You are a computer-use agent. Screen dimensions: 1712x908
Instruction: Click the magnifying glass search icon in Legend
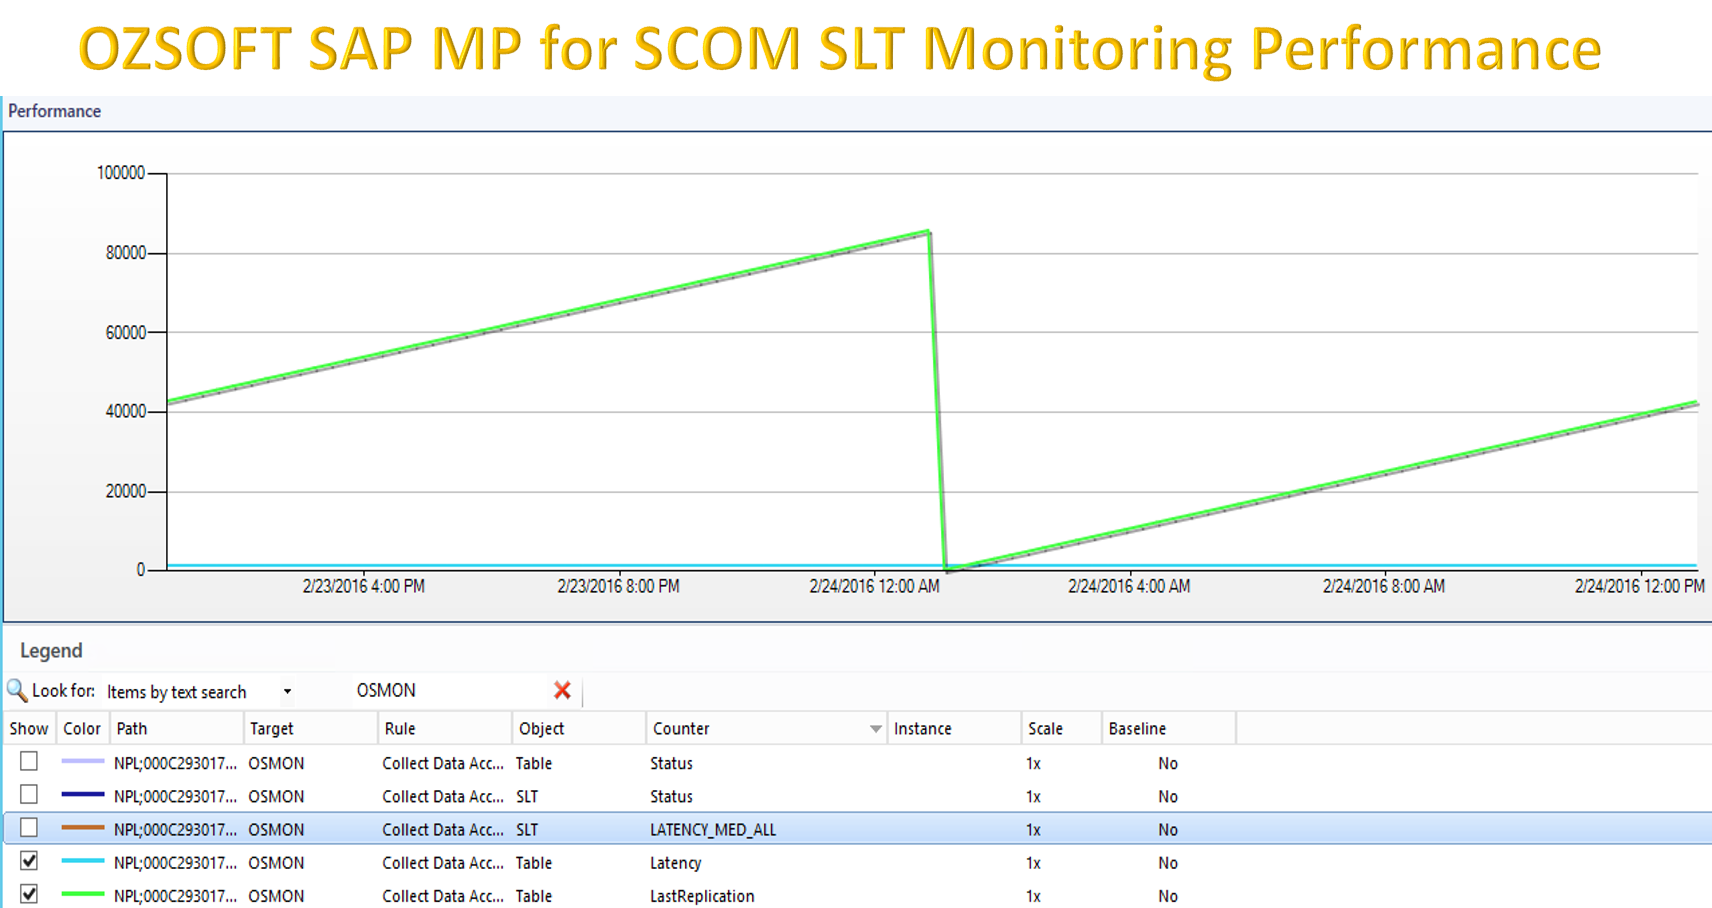[x=15, y=690]
